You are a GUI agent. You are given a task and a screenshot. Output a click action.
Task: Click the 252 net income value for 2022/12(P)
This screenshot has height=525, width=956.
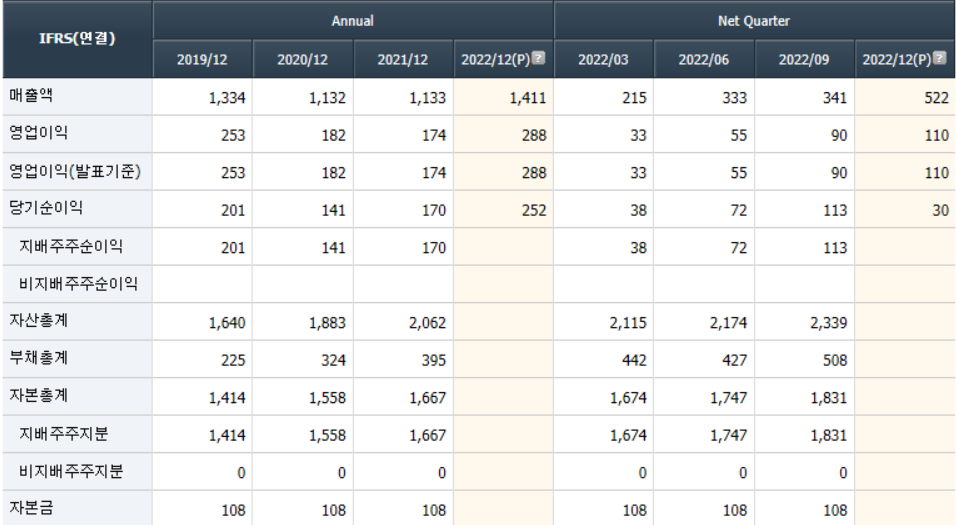(534, 210)
